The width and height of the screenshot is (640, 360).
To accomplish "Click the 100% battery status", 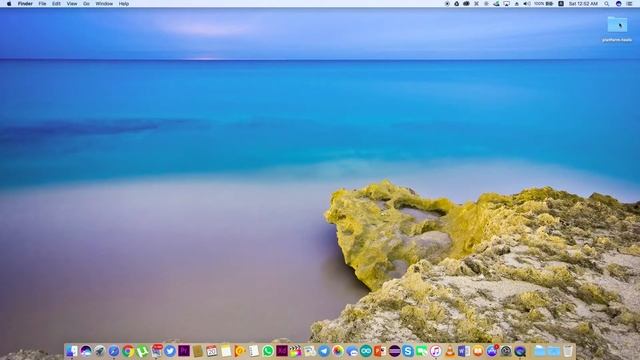I will pos(544,4).
